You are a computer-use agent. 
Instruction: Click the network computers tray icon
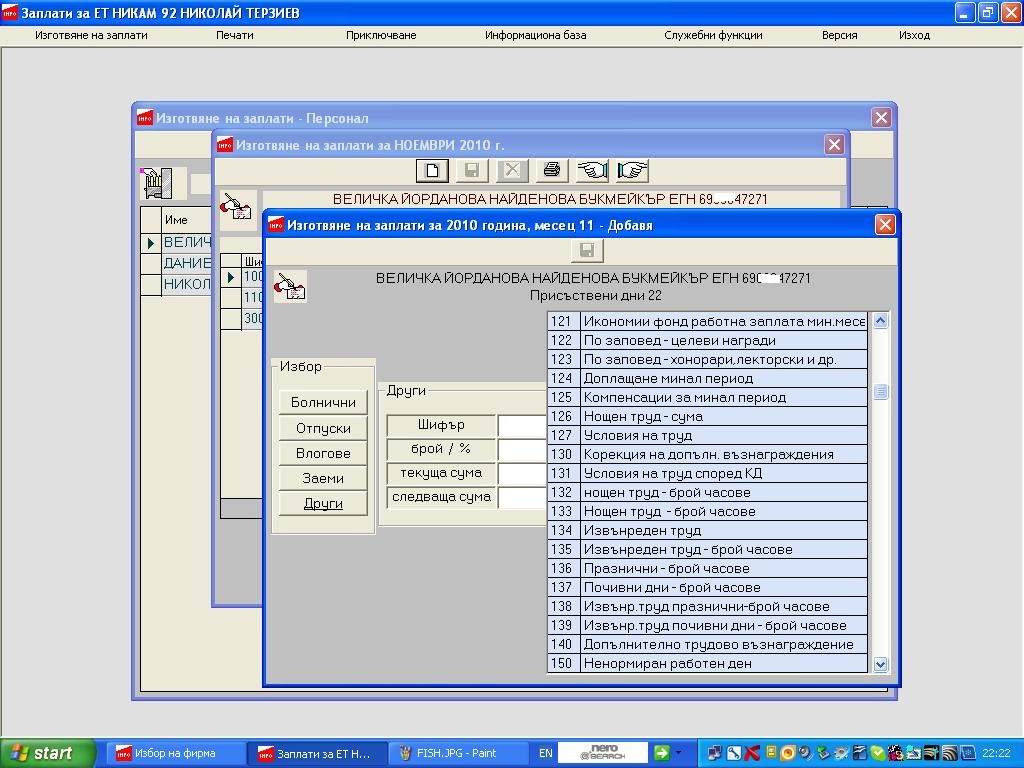716,753
